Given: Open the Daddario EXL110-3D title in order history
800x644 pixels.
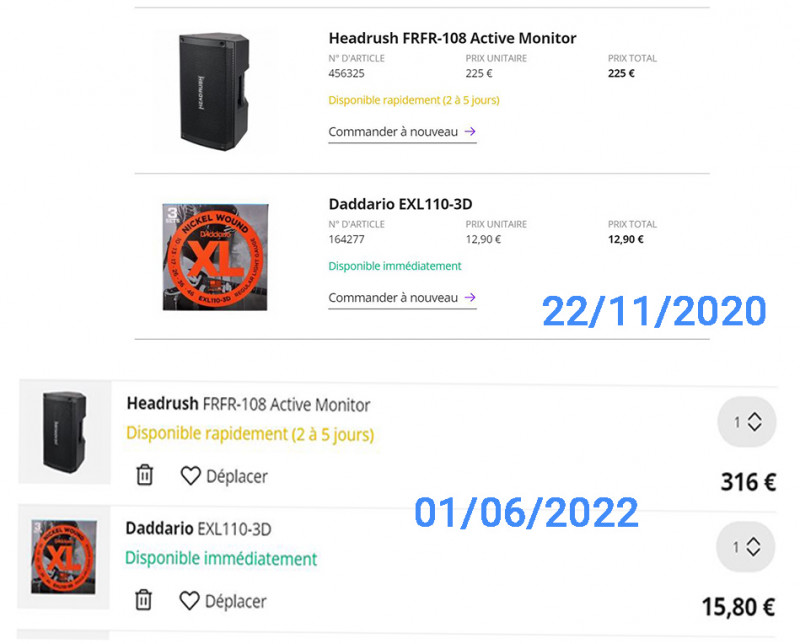Looking at the screenshot, I should [x=400, y=204].
